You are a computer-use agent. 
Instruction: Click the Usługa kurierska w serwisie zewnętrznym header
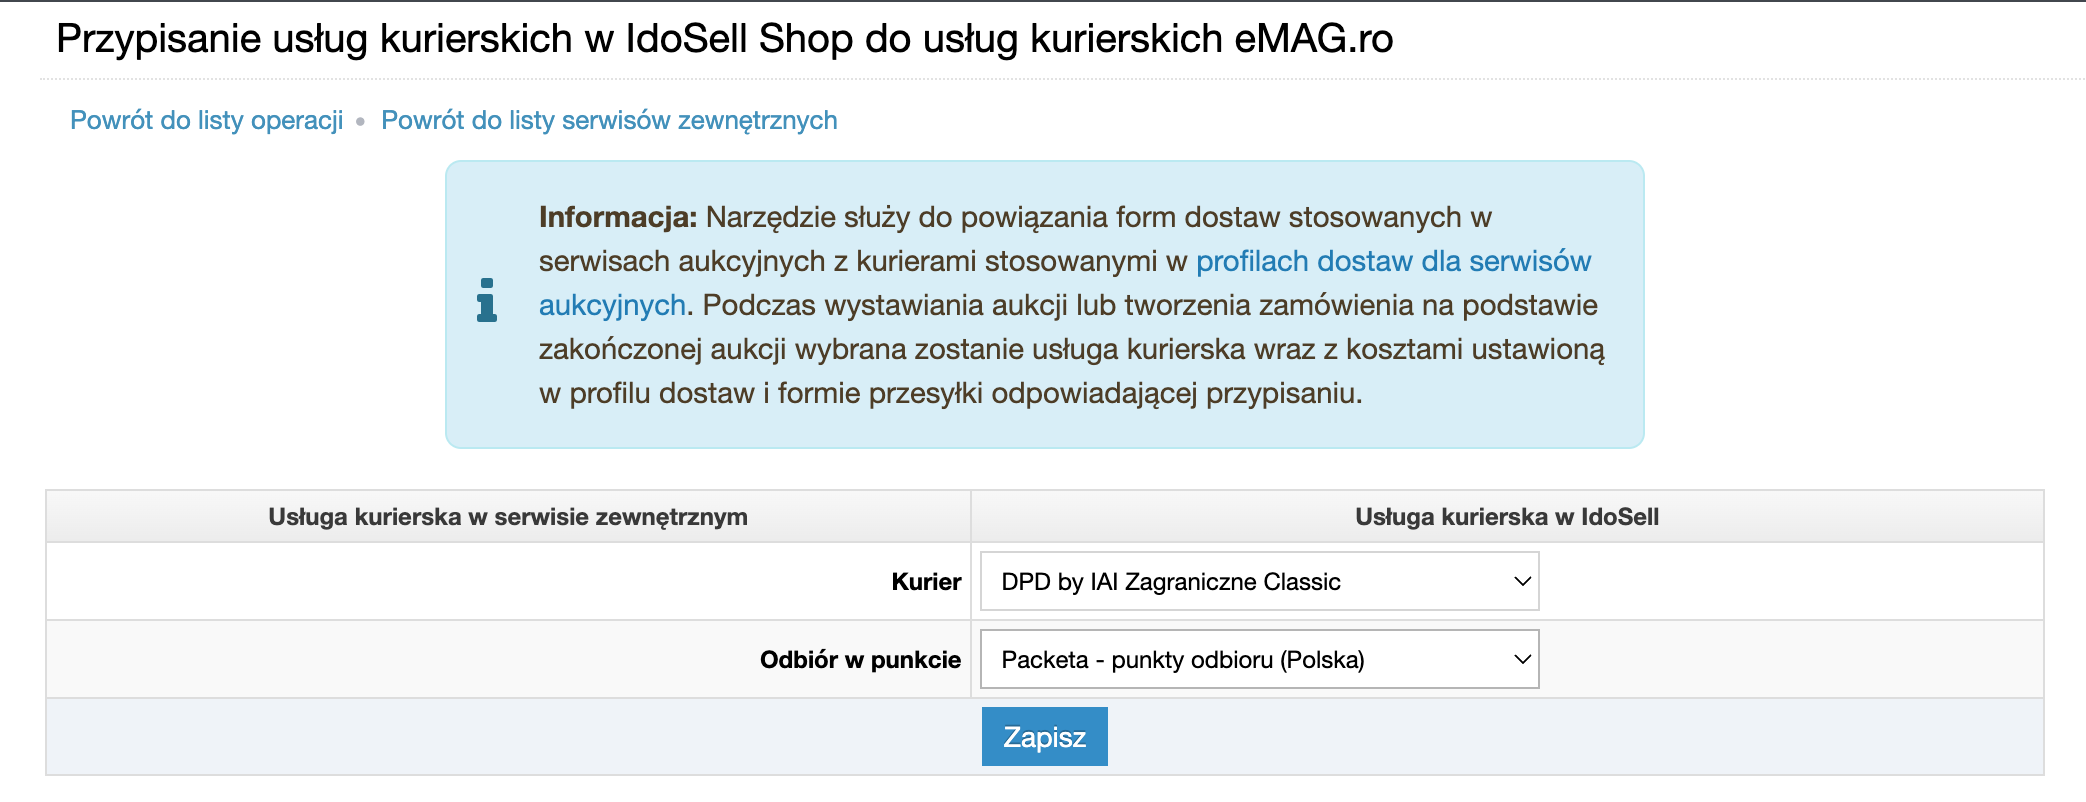click(x=508, y=517)
